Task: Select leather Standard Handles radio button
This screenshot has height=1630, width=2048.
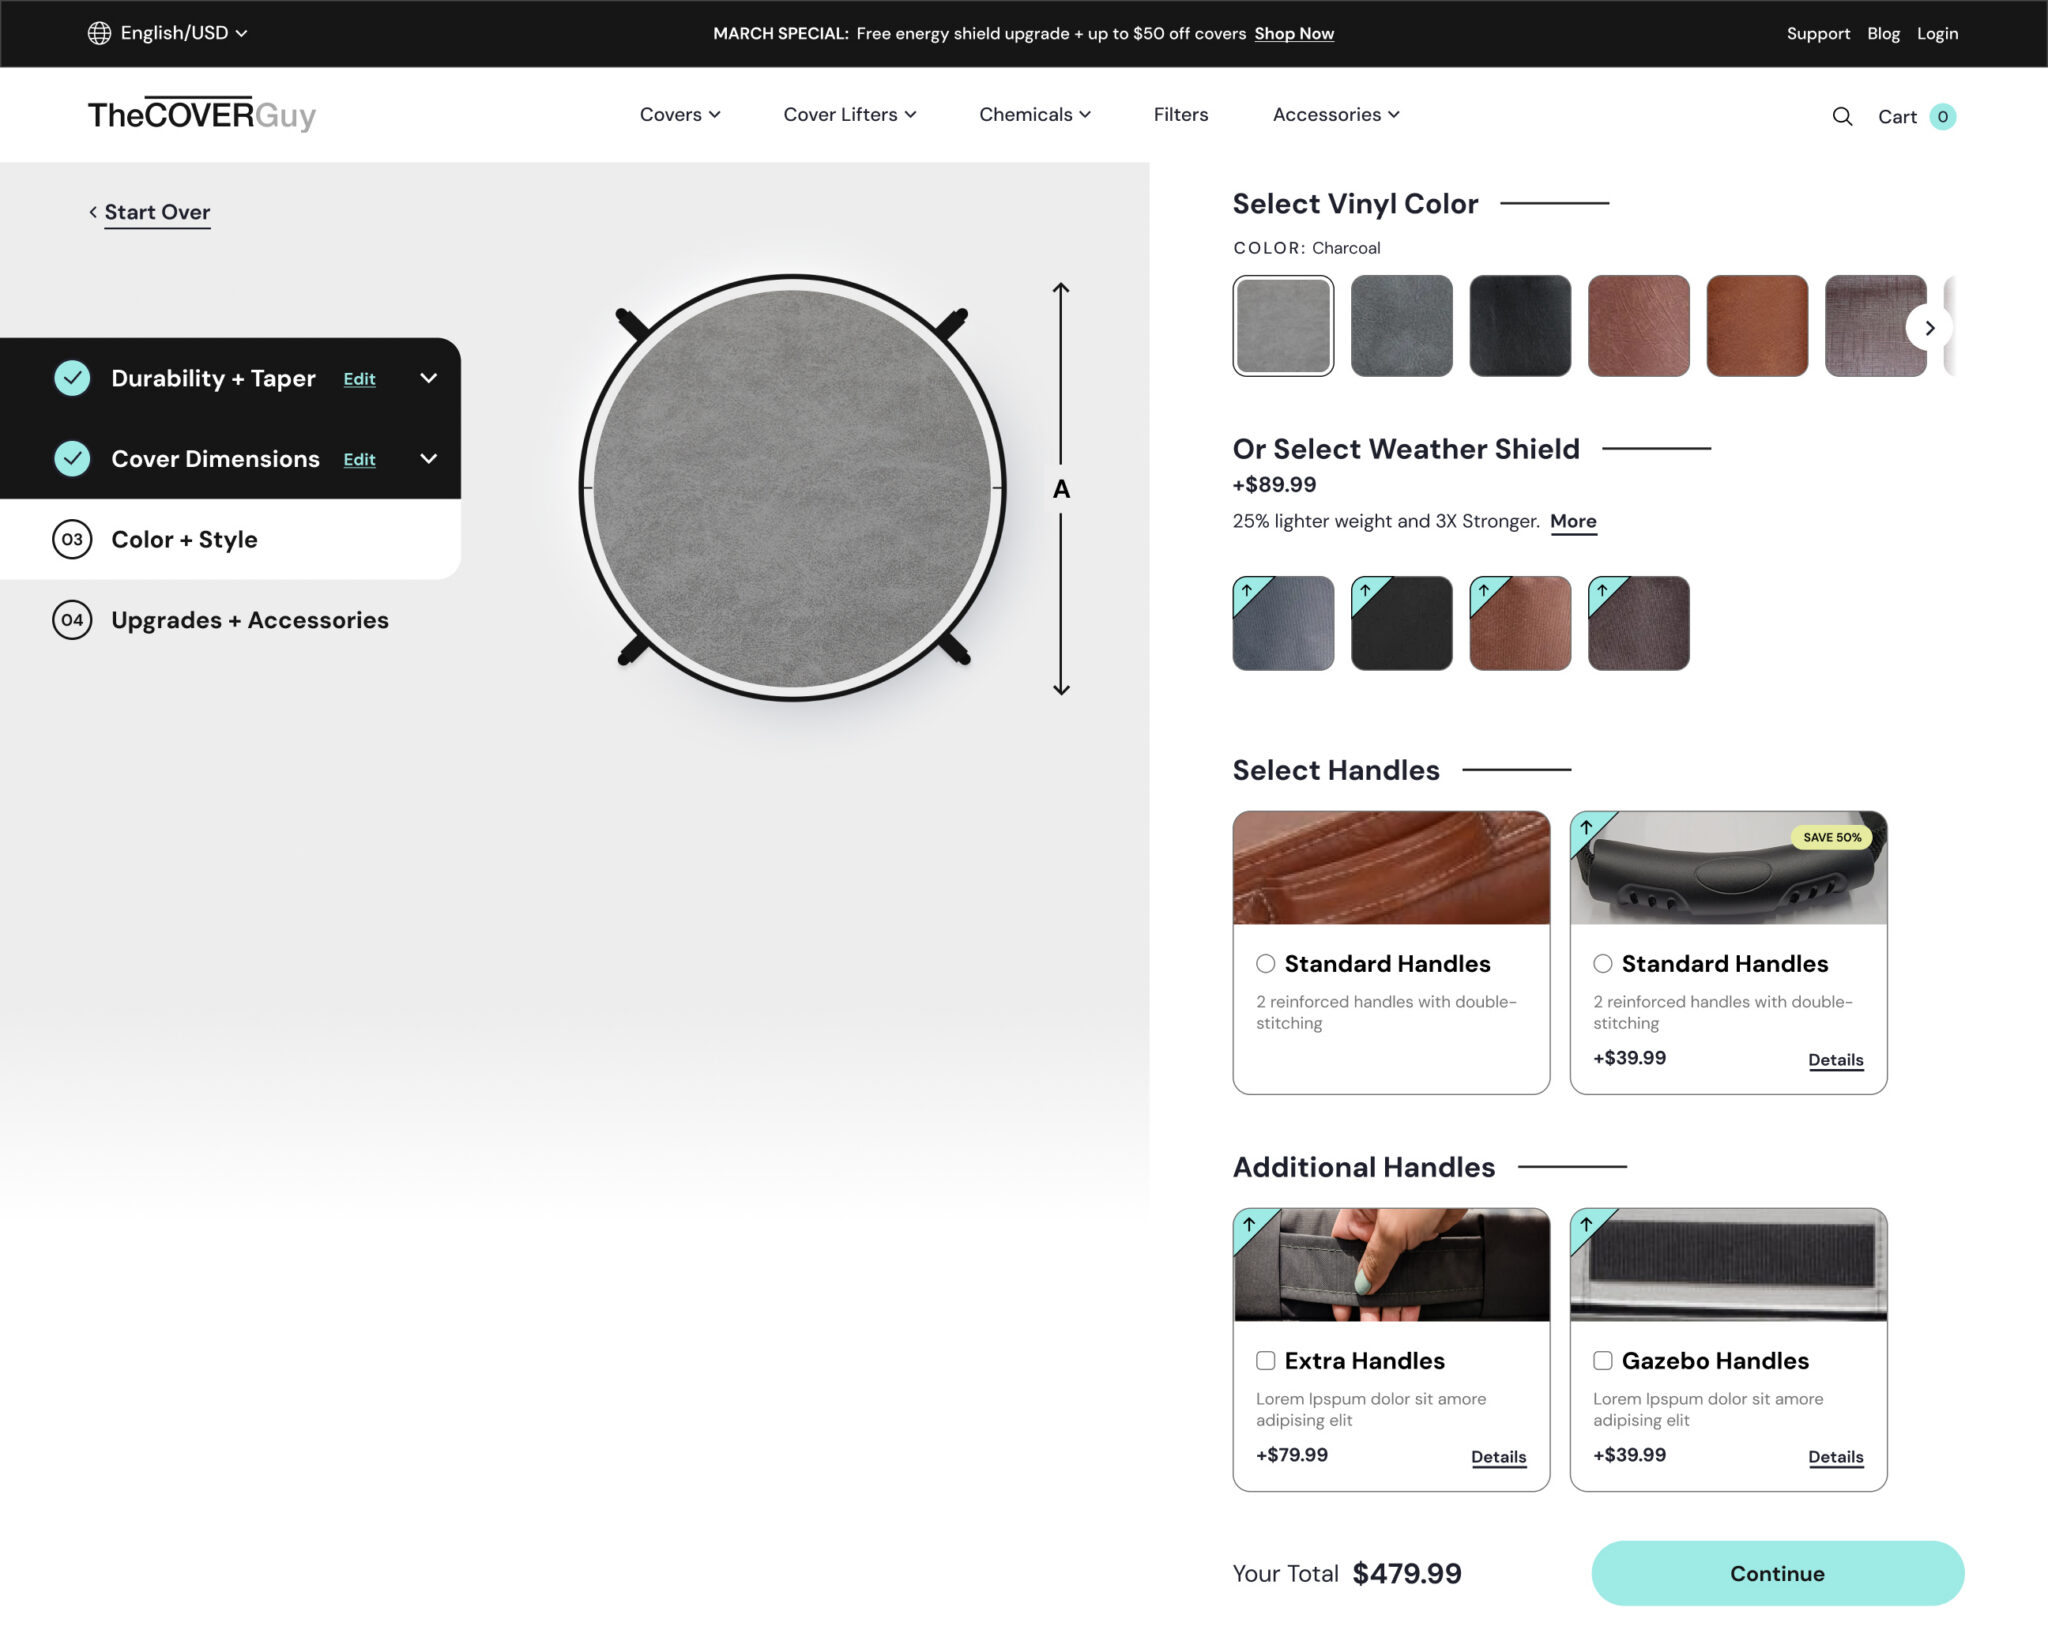Action: (1266, 963)
